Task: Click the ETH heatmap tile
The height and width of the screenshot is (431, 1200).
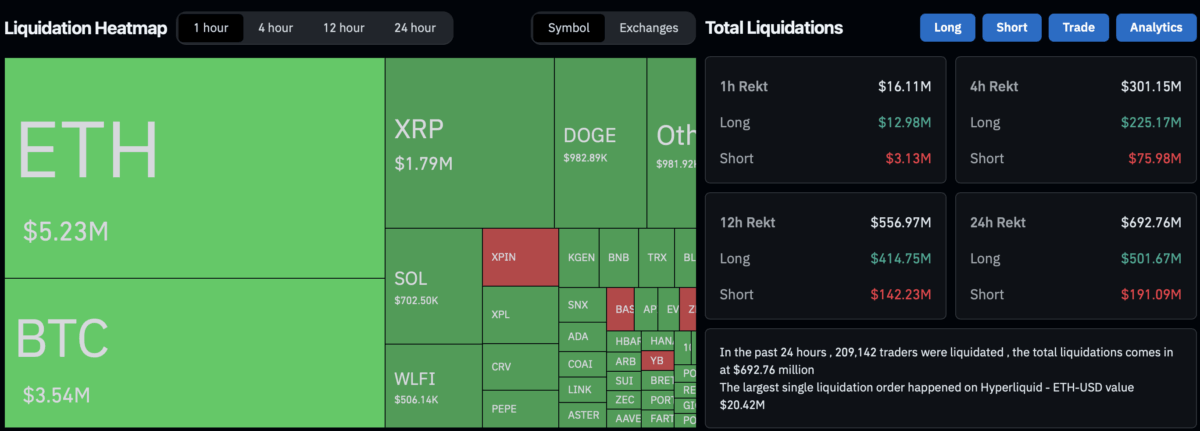Action: click(195, 168)
